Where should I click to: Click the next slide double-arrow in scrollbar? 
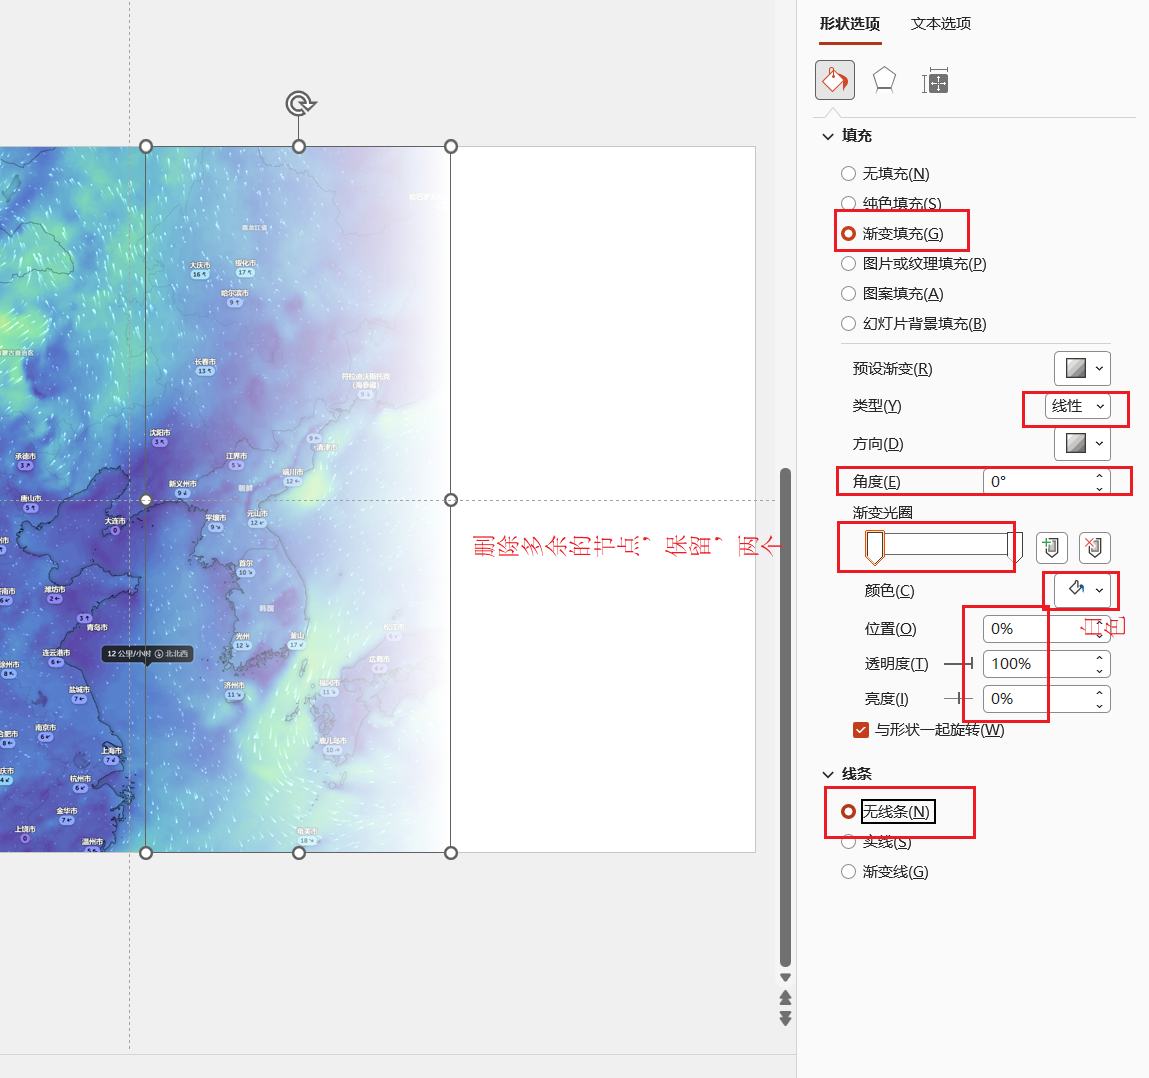pos(785,1018)
